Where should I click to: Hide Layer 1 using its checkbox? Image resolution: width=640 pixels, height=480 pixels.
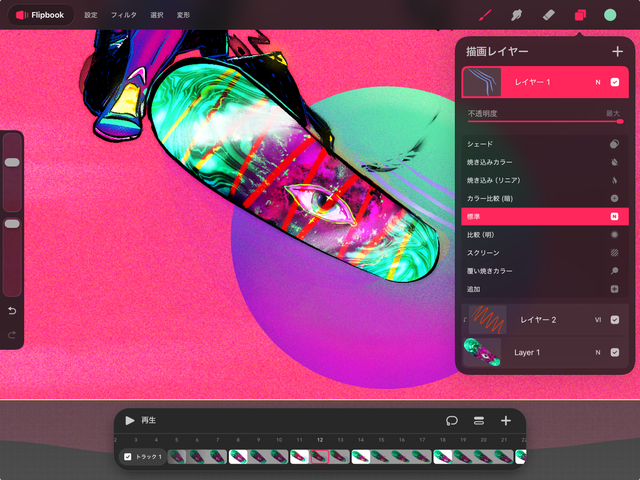click(x=615, y=352)
